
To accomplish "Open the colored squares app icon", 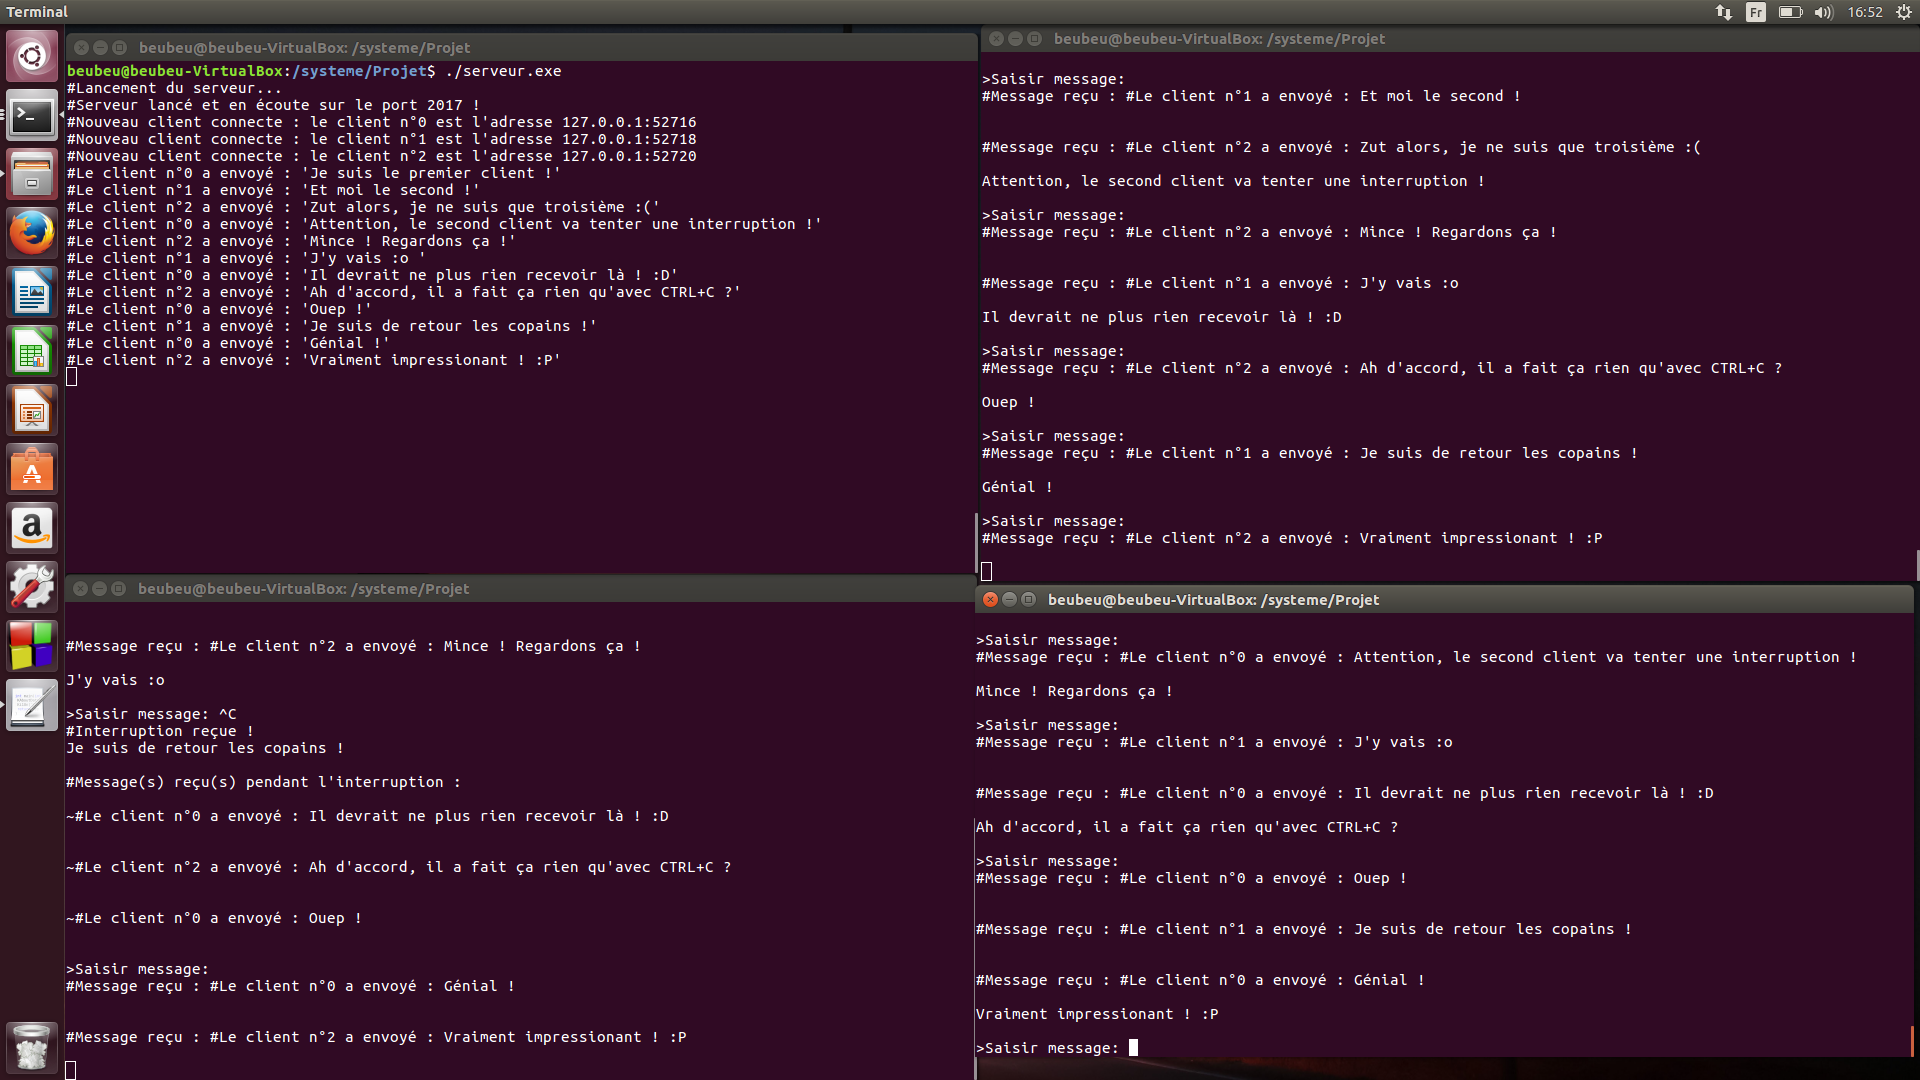I will tap(32, 647).
